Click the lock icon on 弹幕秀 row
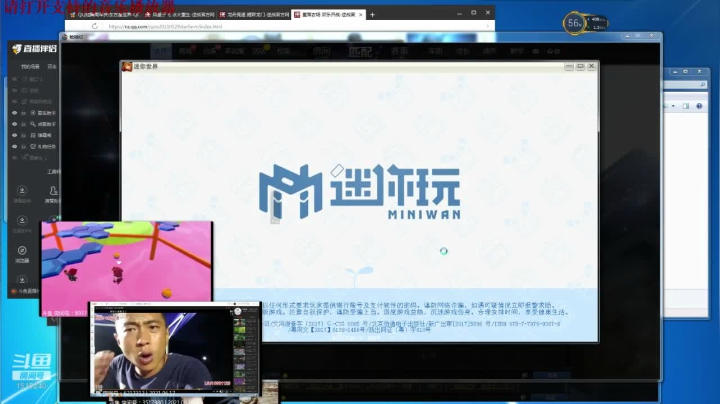 coord(23,135)
